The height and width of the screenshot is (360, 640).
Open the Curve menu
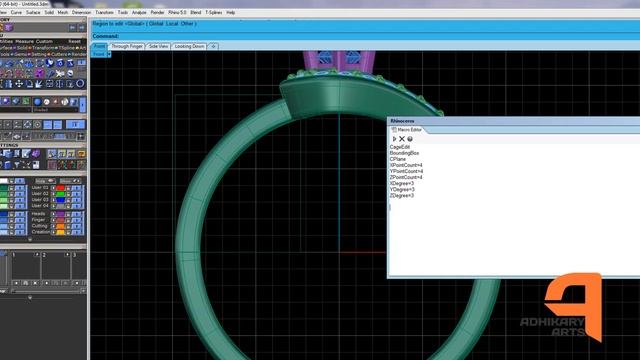pyautogui.click(x=16, y=13)
